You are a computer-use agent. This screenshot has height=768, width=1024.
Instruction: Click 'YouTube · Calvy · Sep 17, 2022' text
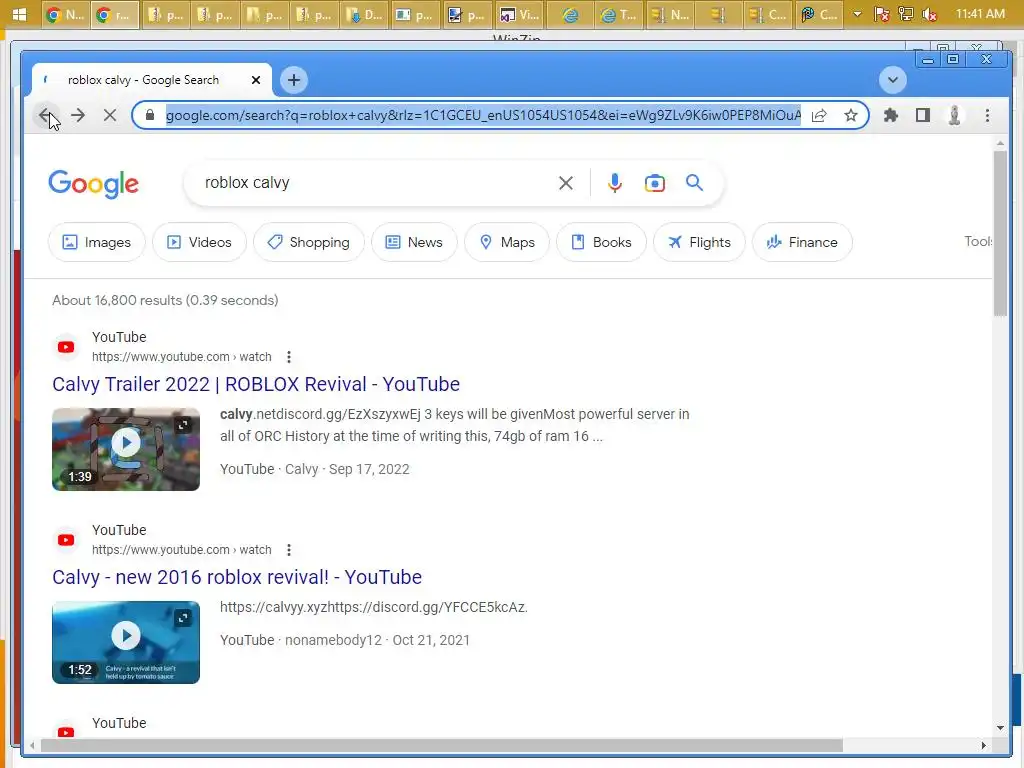315,469
